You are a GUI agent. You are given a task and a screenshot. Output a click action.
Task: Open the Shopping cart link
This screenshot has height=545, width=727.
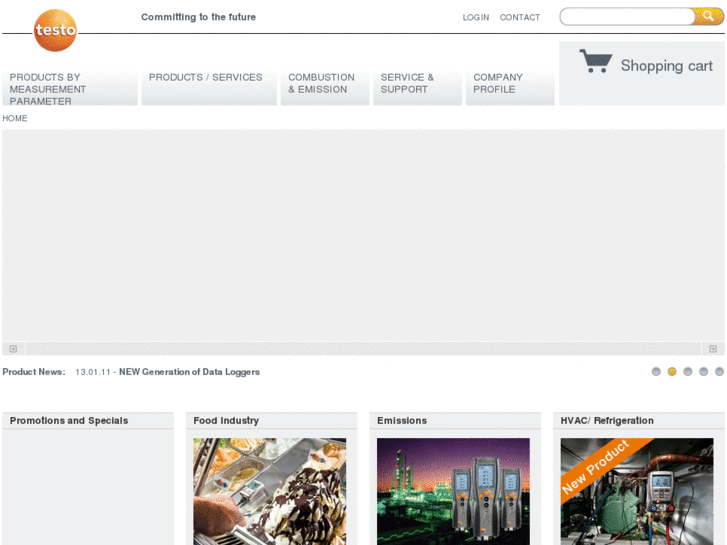[666, 66]
